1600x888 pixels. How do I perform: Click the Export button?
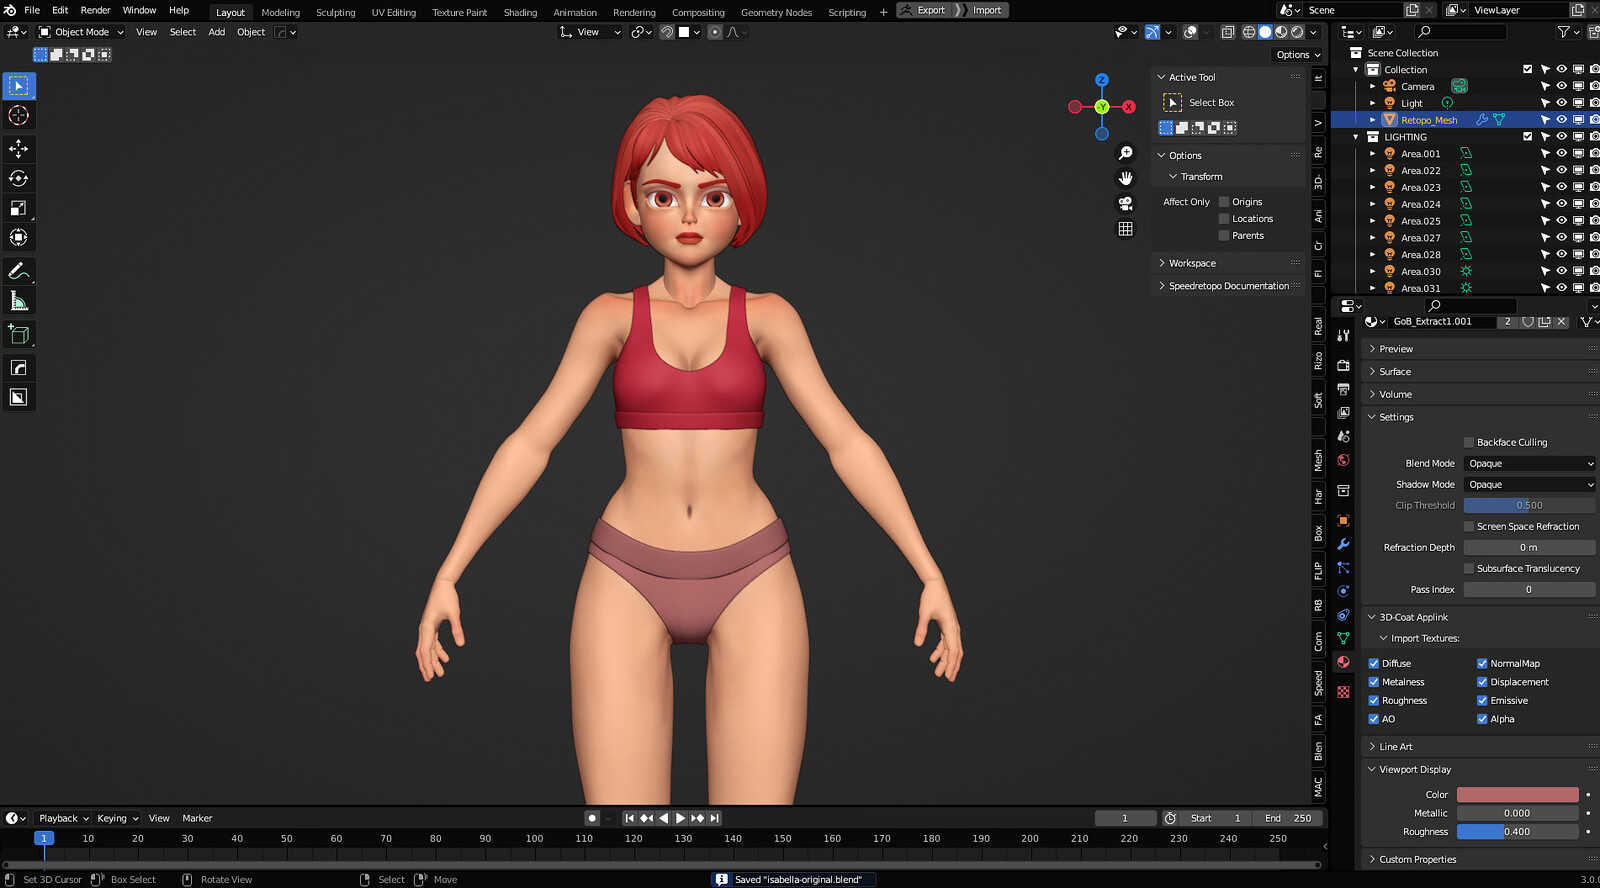pyautogui.click(x=924, y=10)
